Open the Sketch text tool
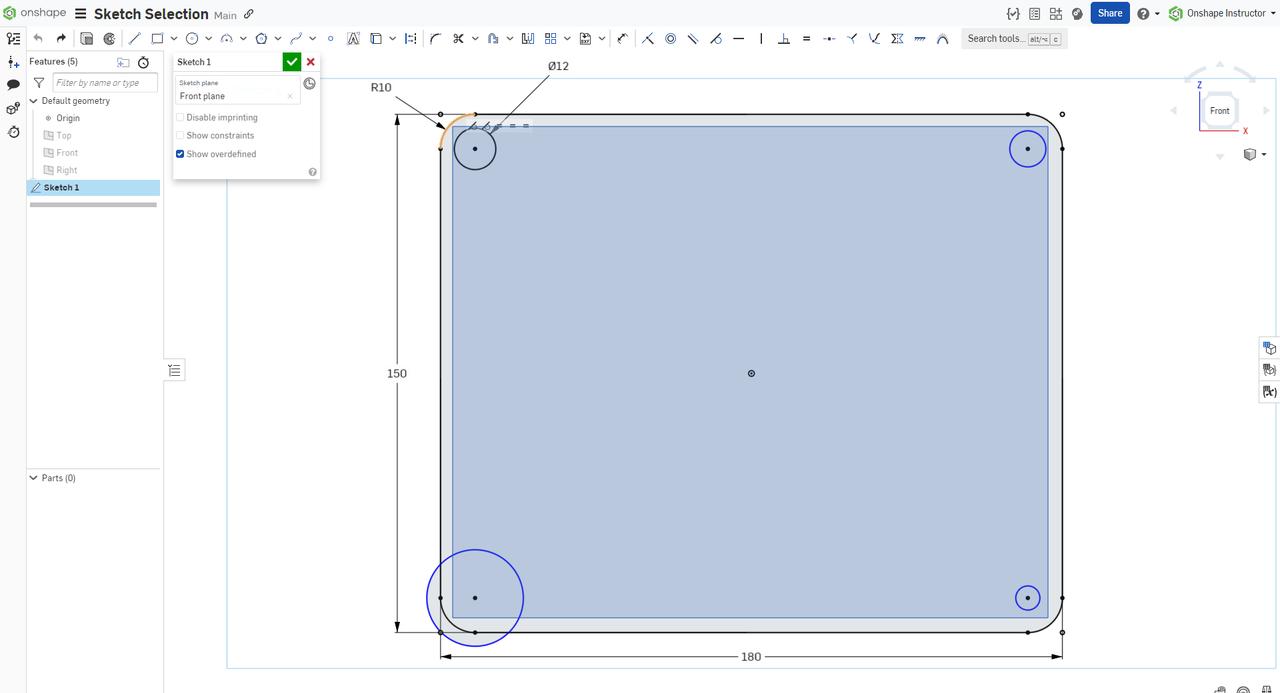The height and width of the screenshot is (693, 1280). click(353, 38)
